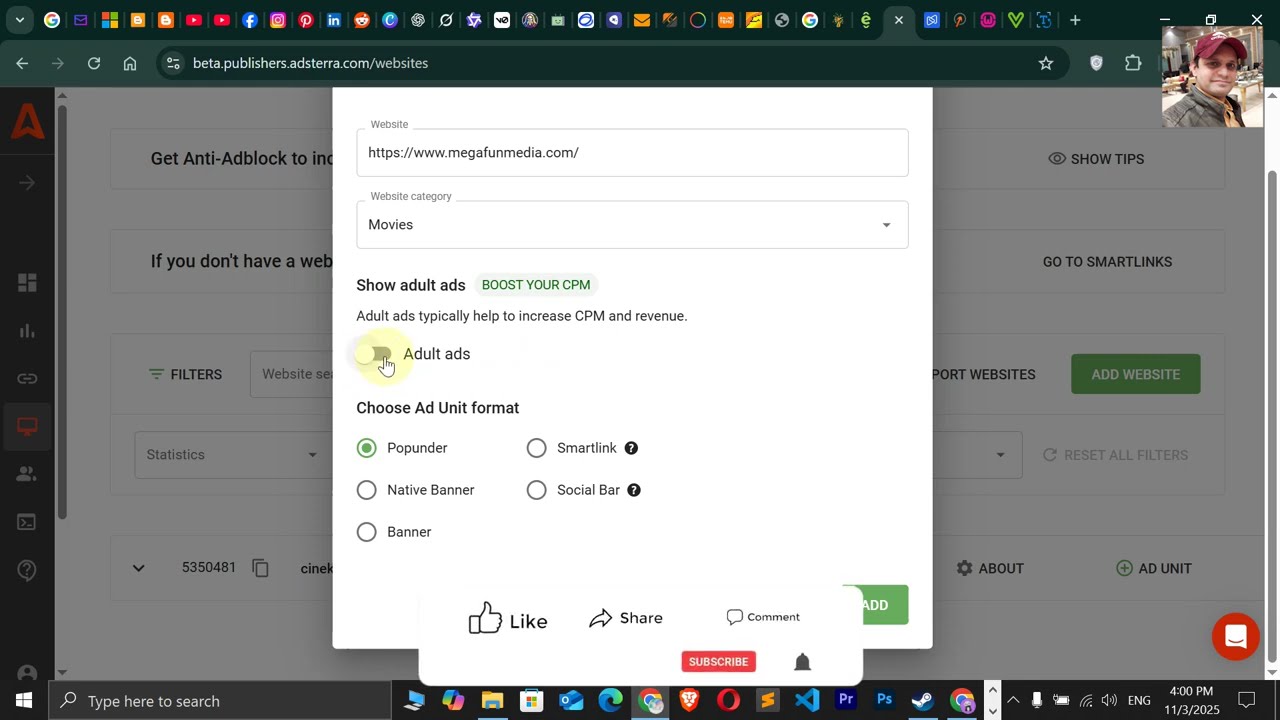The width and height of the screenshot is (1280, 720).
Task: Select the Social Bar ad unit format
Action: click(x=537, y=490)
